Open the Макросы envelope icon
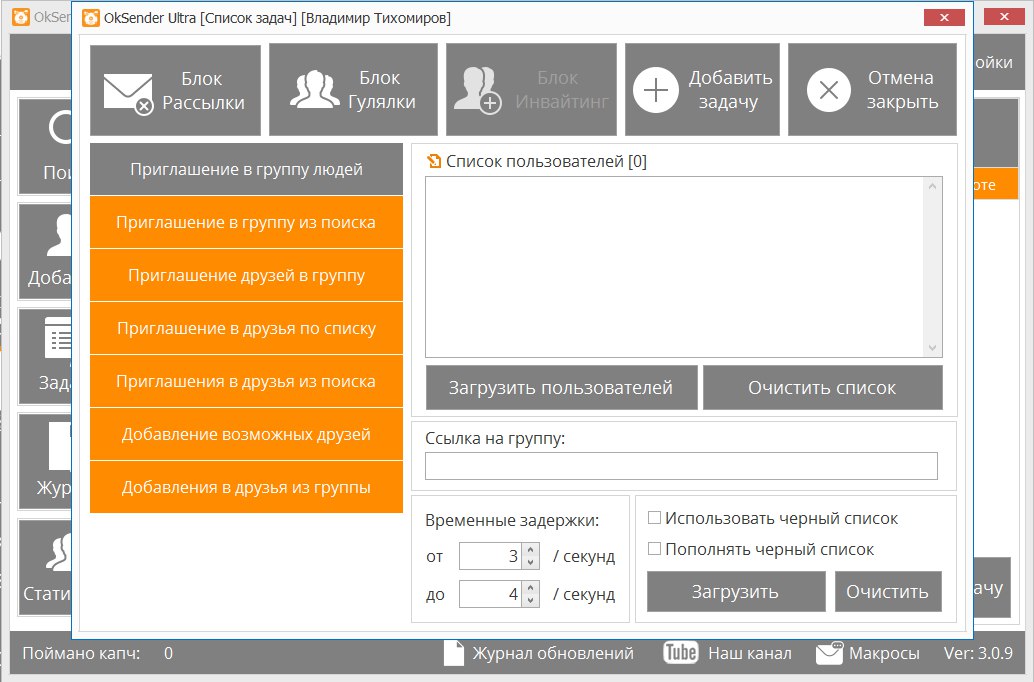 click(829, 654)
